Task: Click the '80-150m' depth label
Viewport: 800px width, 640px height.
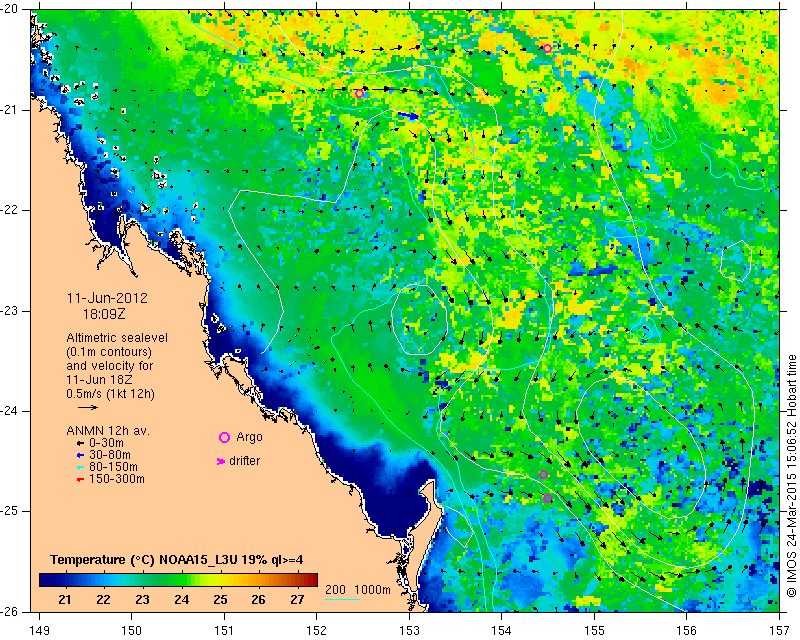Action: (x=113, y=467)
